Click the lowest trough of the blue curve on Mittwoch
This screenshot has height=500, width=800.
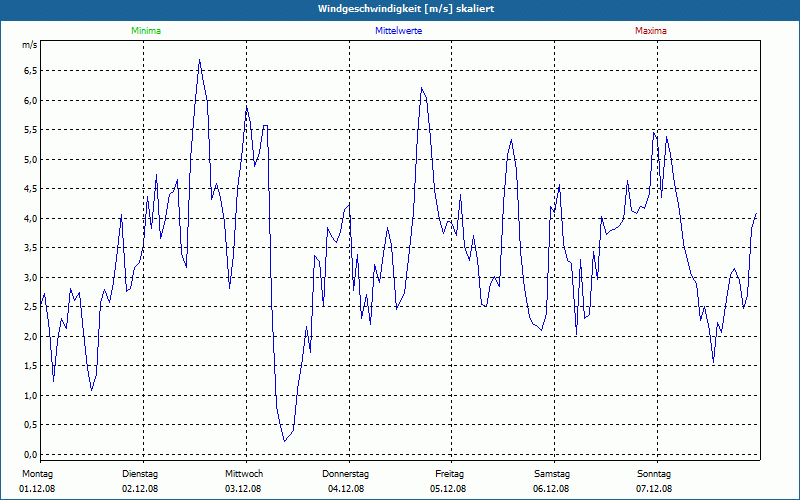point(284,441)
